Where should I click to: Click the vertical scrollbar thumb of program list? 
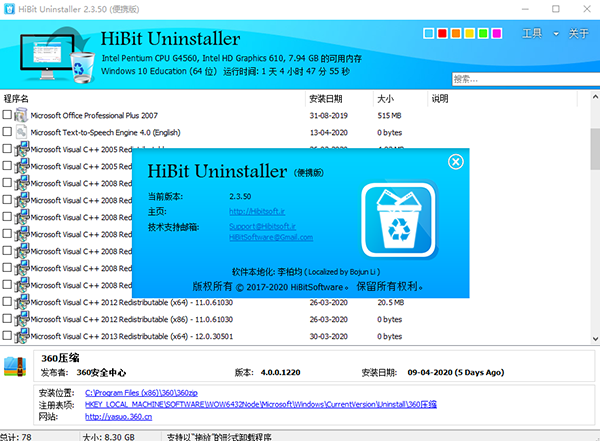point(595,149)
